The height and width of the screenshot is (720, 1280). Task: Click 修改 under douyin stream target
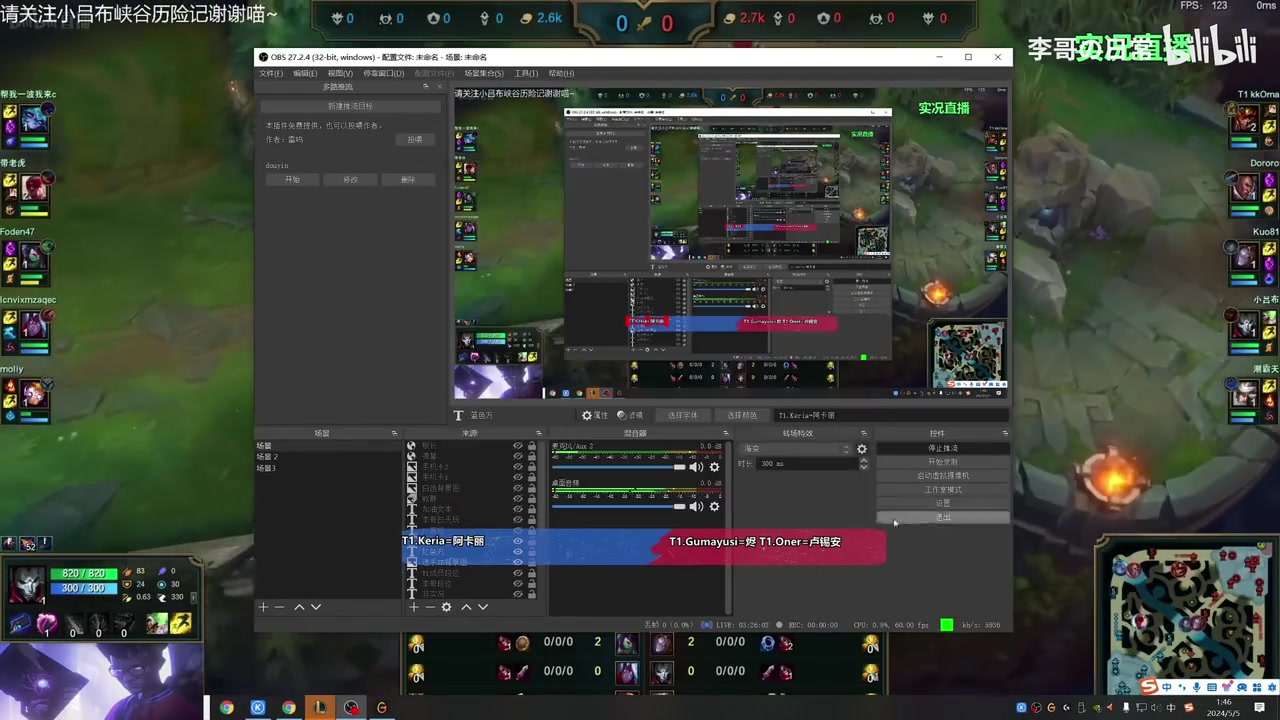[350, 179]
